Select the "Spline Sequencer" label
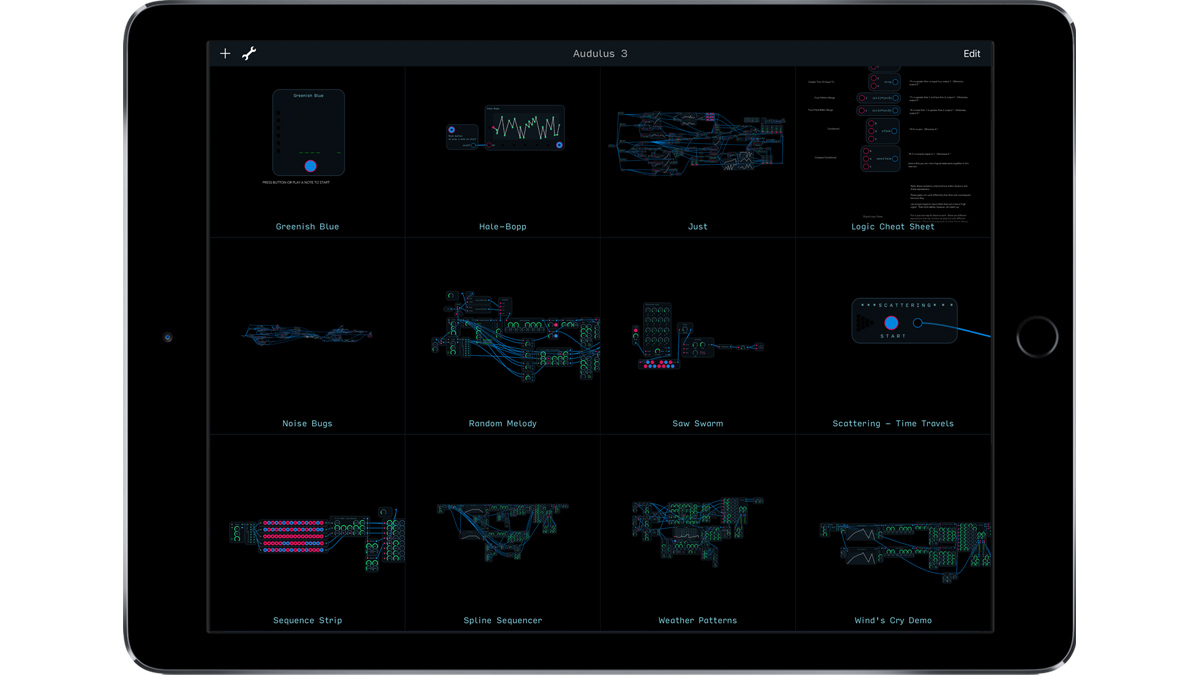 (502, 621)
